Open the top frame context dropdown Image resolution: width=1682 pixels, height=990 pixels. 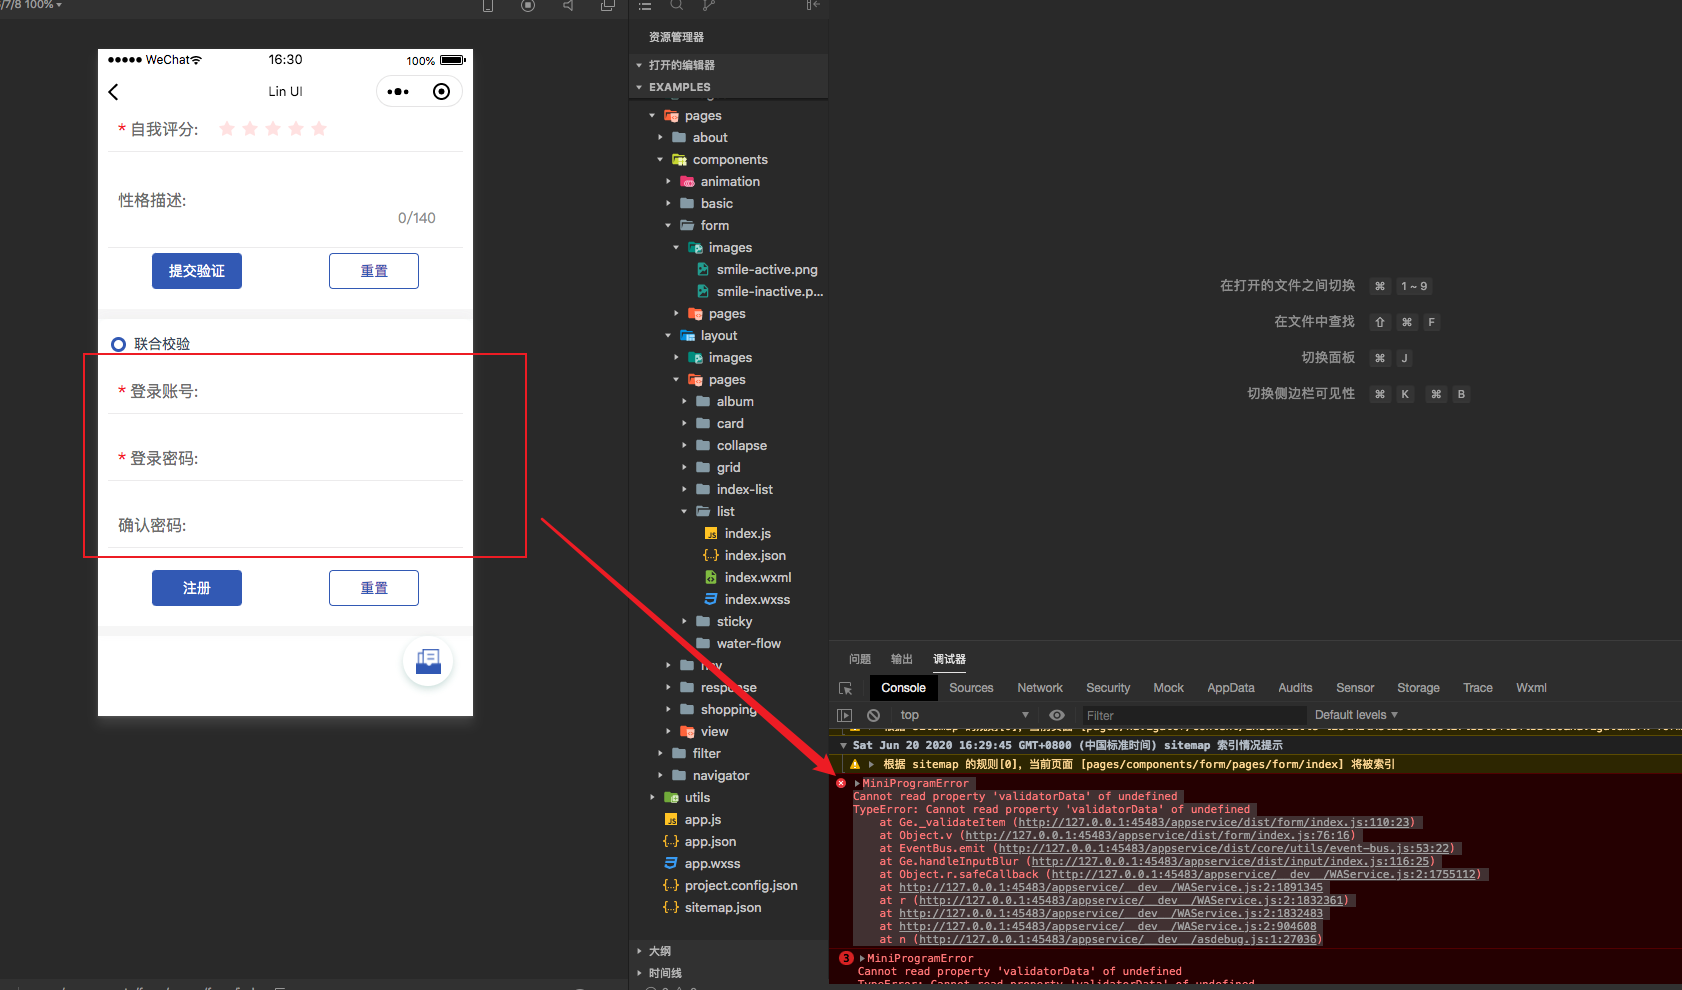tap(962, 715)
